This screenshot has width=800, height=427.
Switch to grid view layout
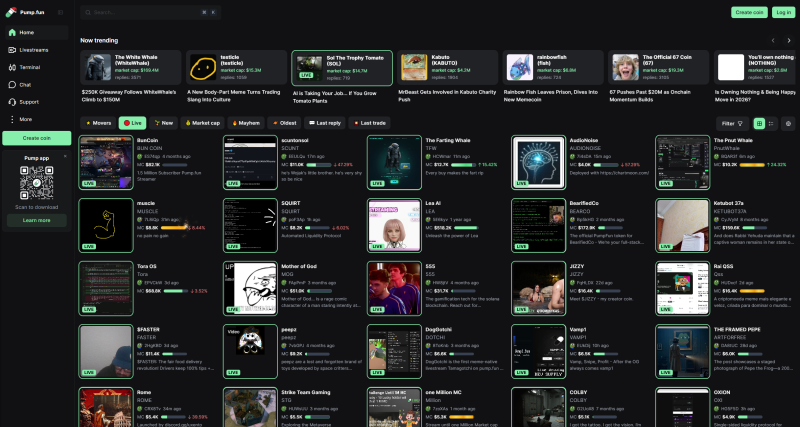759,122
